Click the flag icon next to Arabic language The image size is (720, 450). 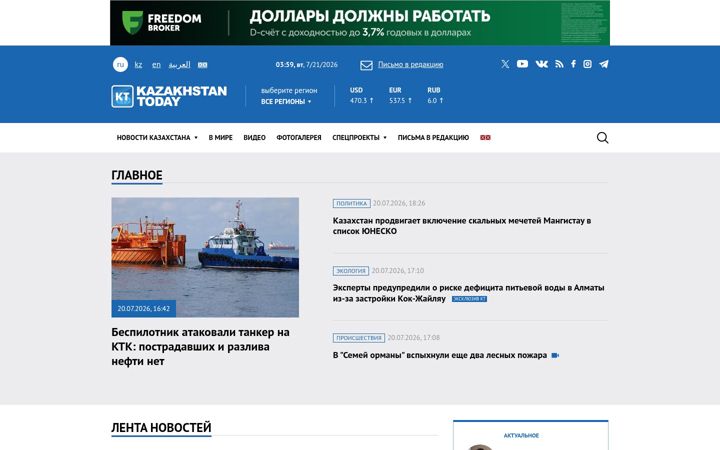click(202, 65)
